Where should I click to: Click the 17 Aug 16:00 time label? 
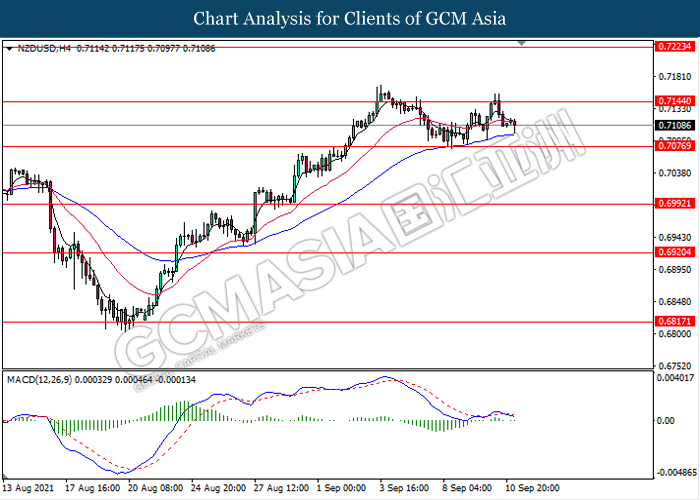(x=92, y=488)
